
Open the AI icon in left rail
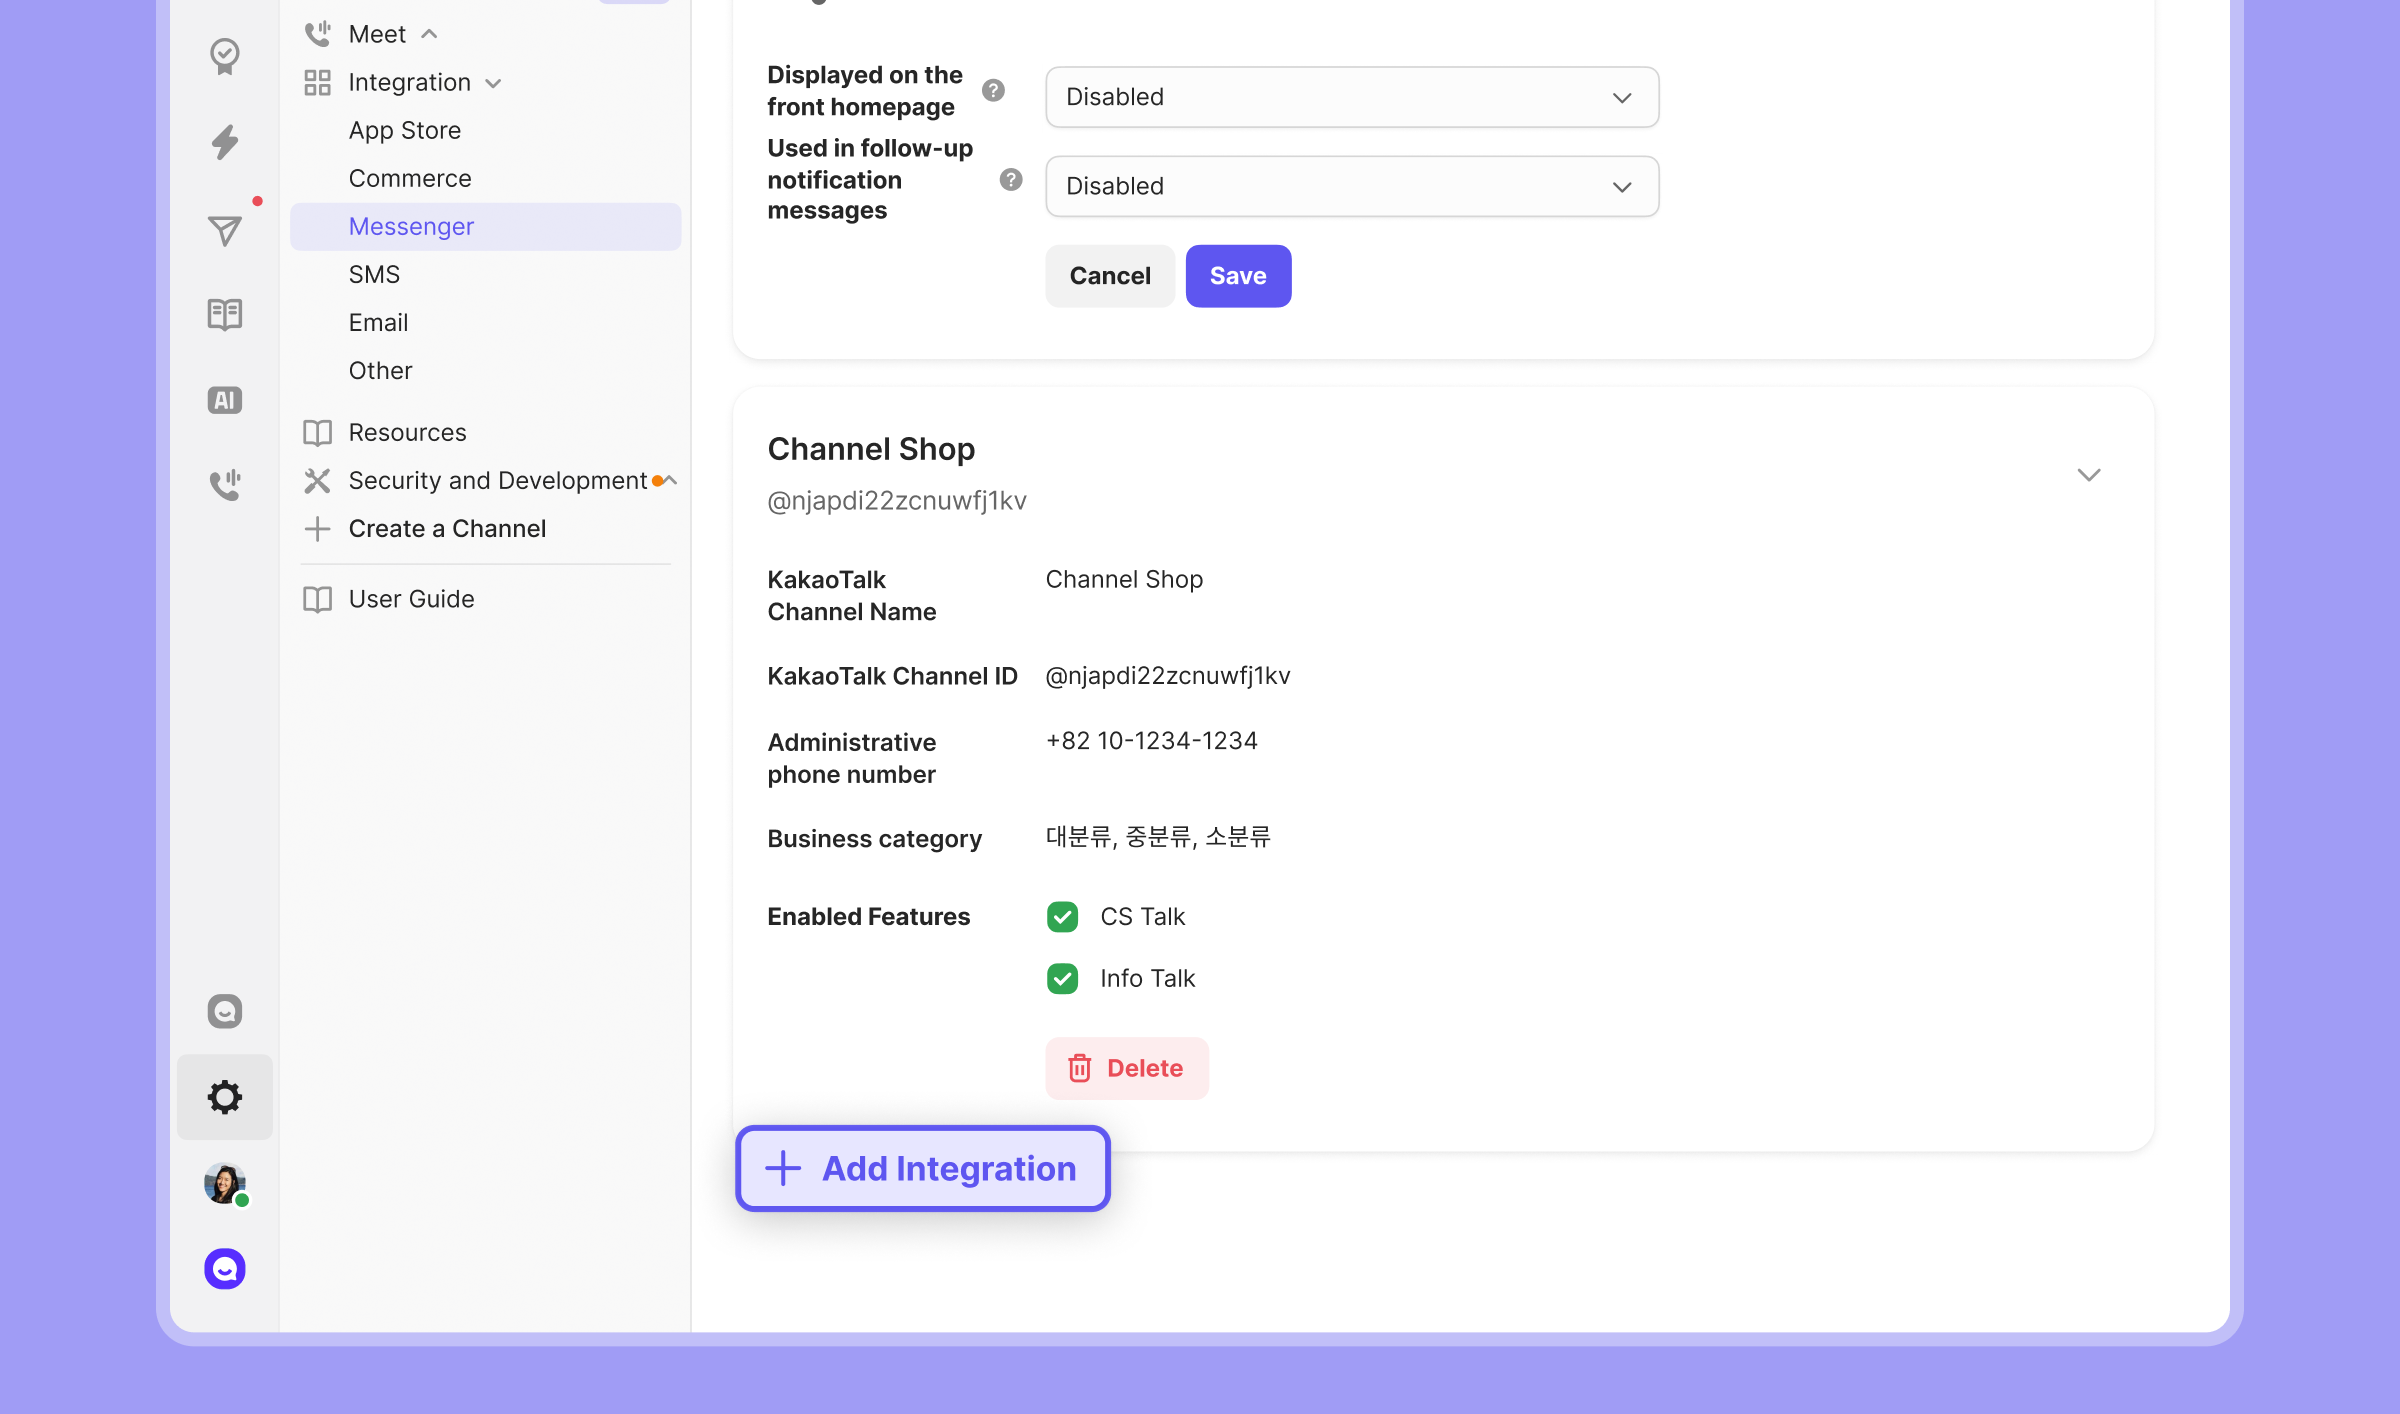point(225,400)
